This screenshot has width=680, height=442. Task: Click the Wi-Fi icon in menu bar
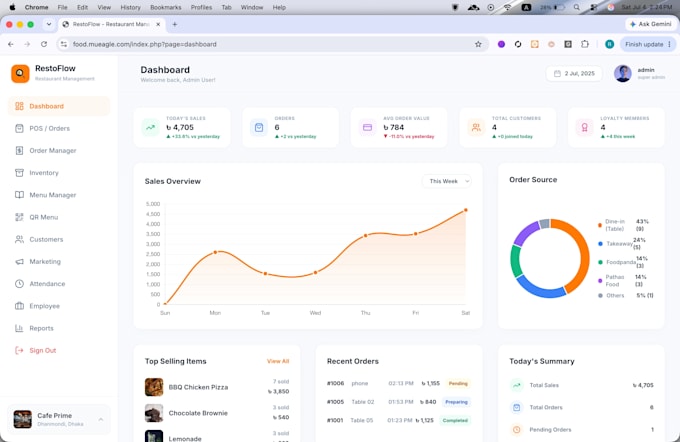(507, 7)
